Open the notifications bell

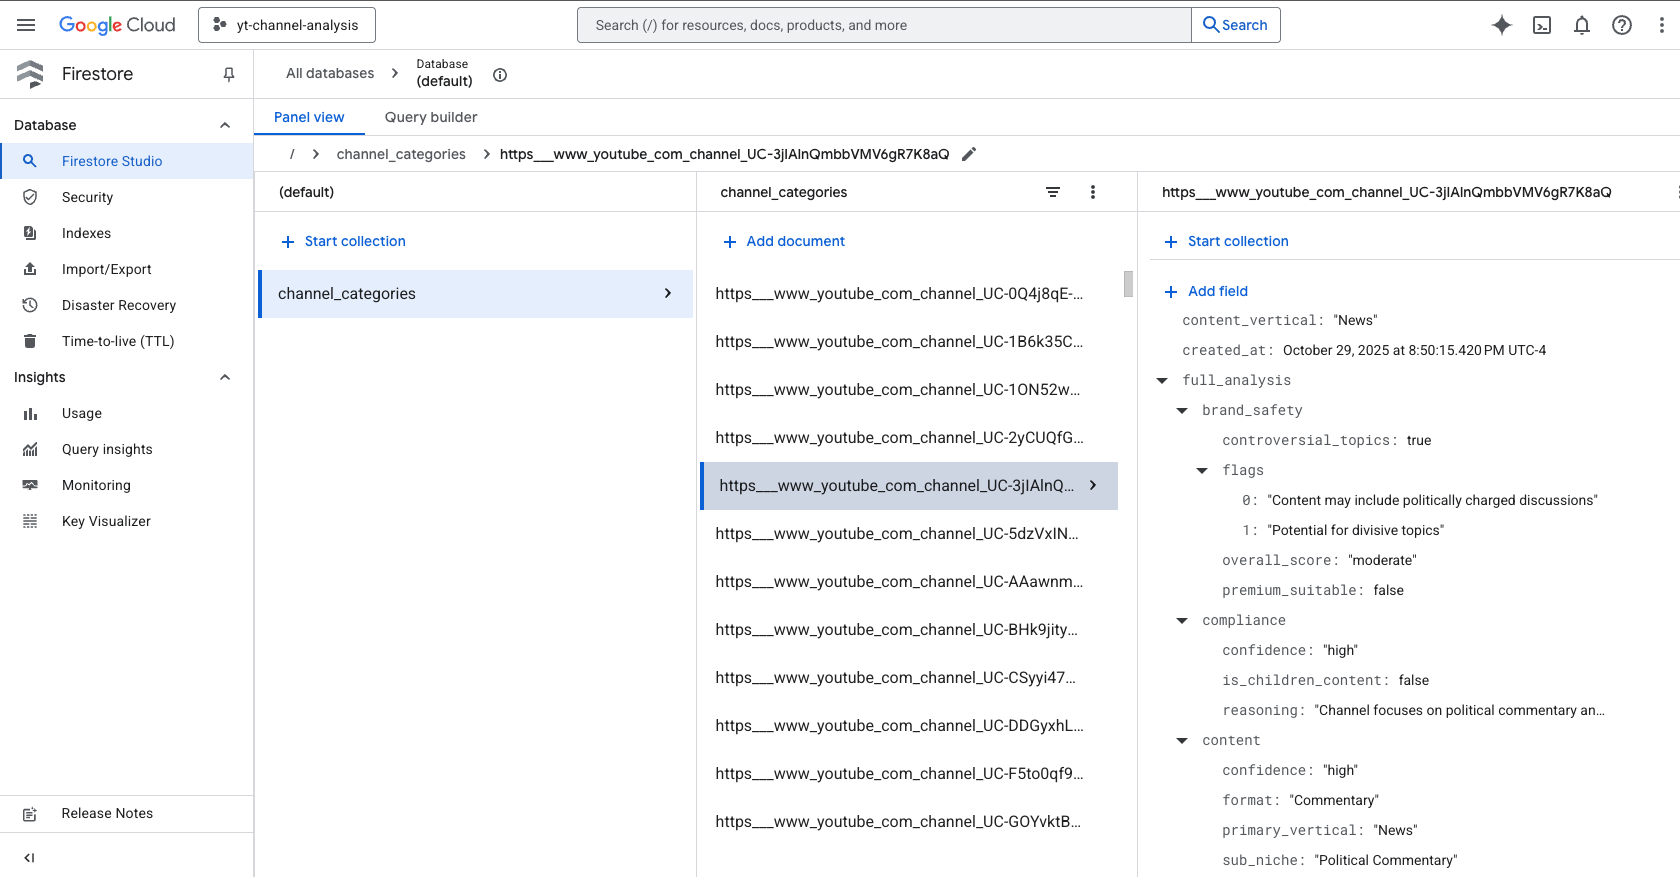coord(1582,25)
